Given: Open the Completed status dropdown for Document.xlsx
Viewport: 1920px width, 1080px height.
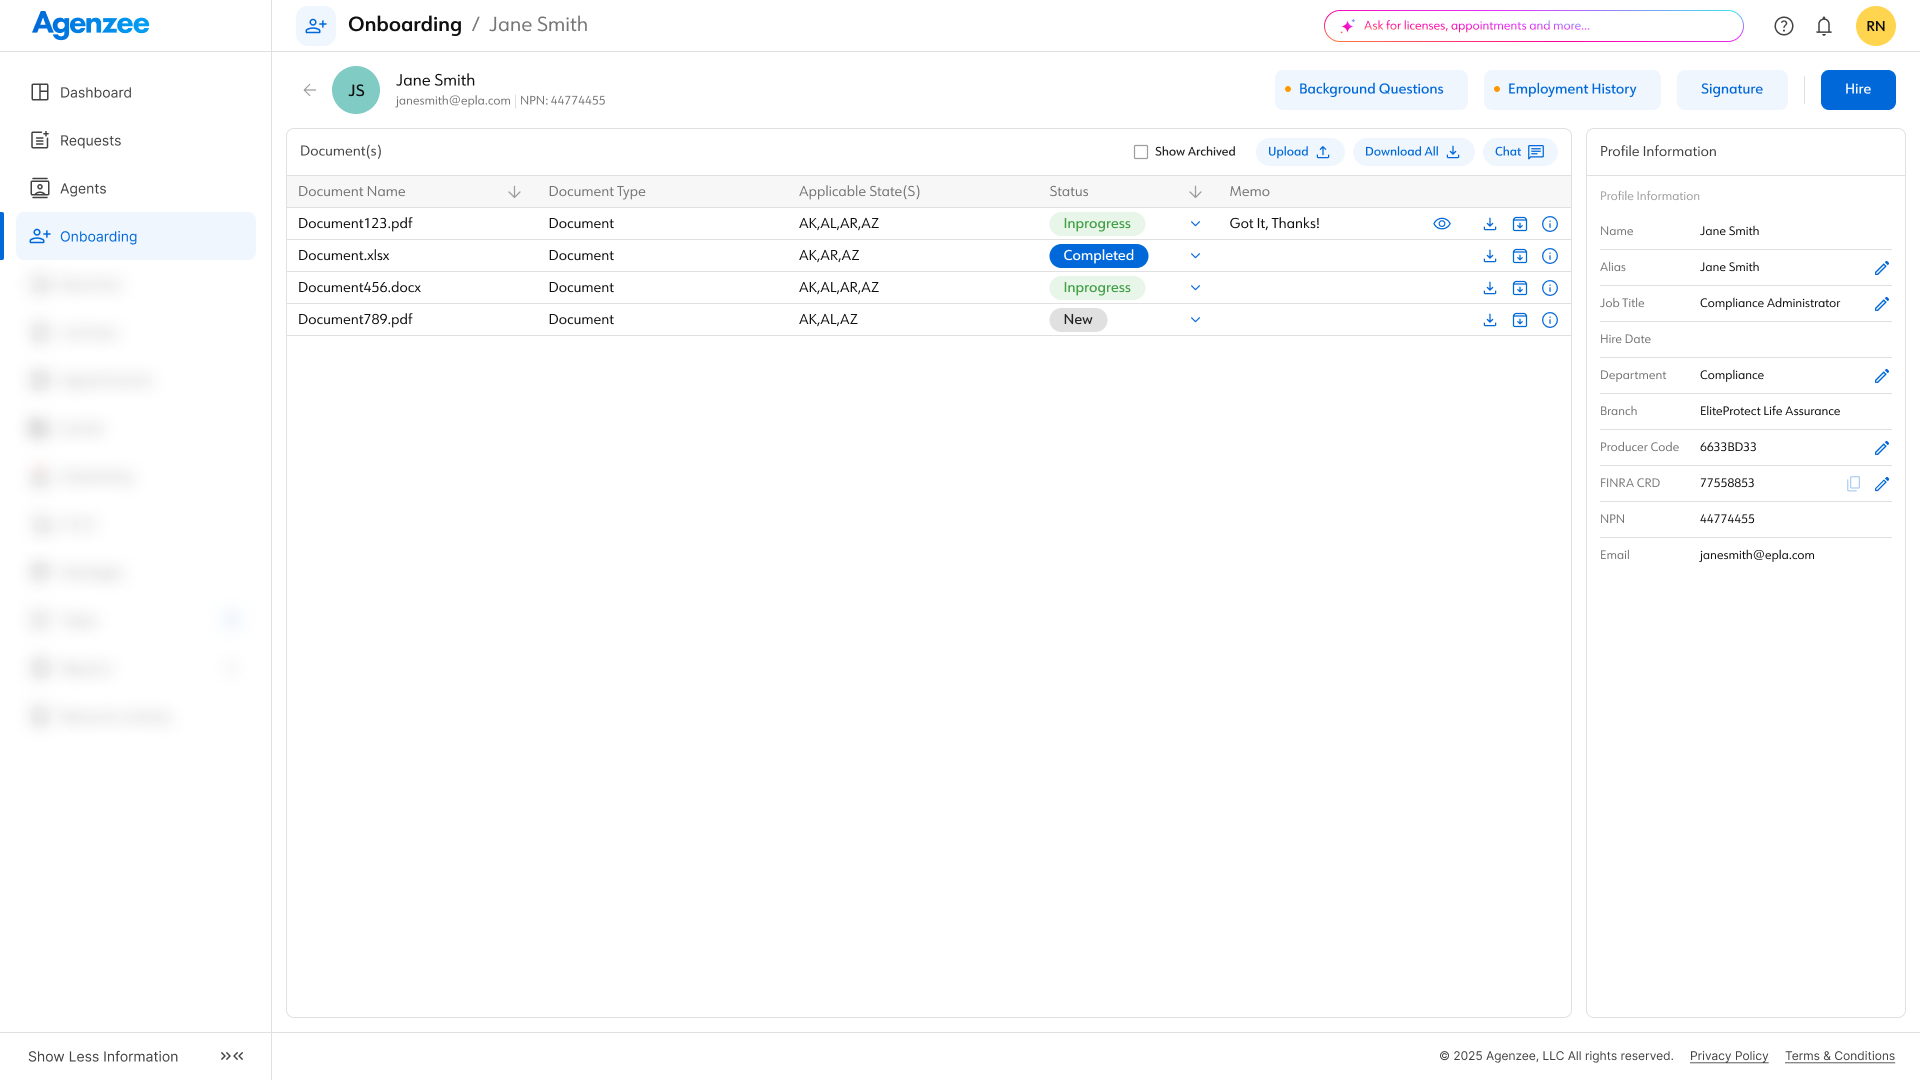Looking at the screenshot, I should (x=1194, y=255).
